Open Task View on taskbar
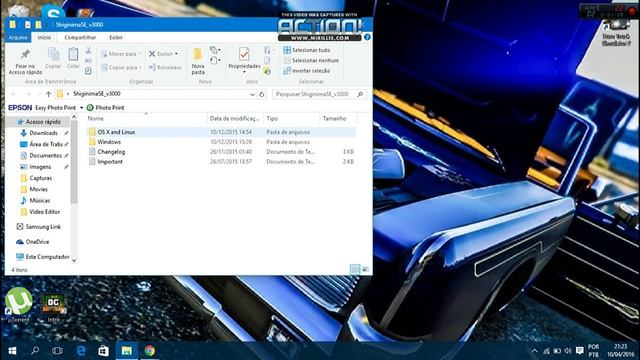This screenshot has height=360, width=640. click(57, 351)
